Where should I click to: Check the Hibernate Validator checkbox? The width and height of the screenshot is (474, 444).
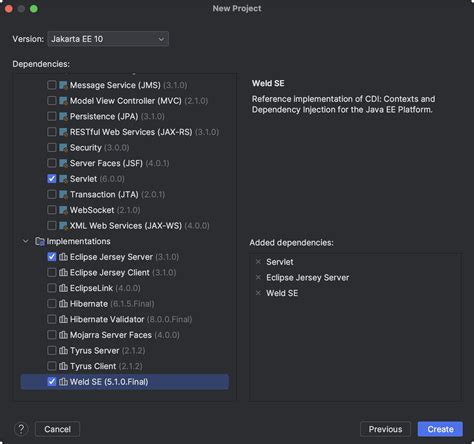point(52,319)
